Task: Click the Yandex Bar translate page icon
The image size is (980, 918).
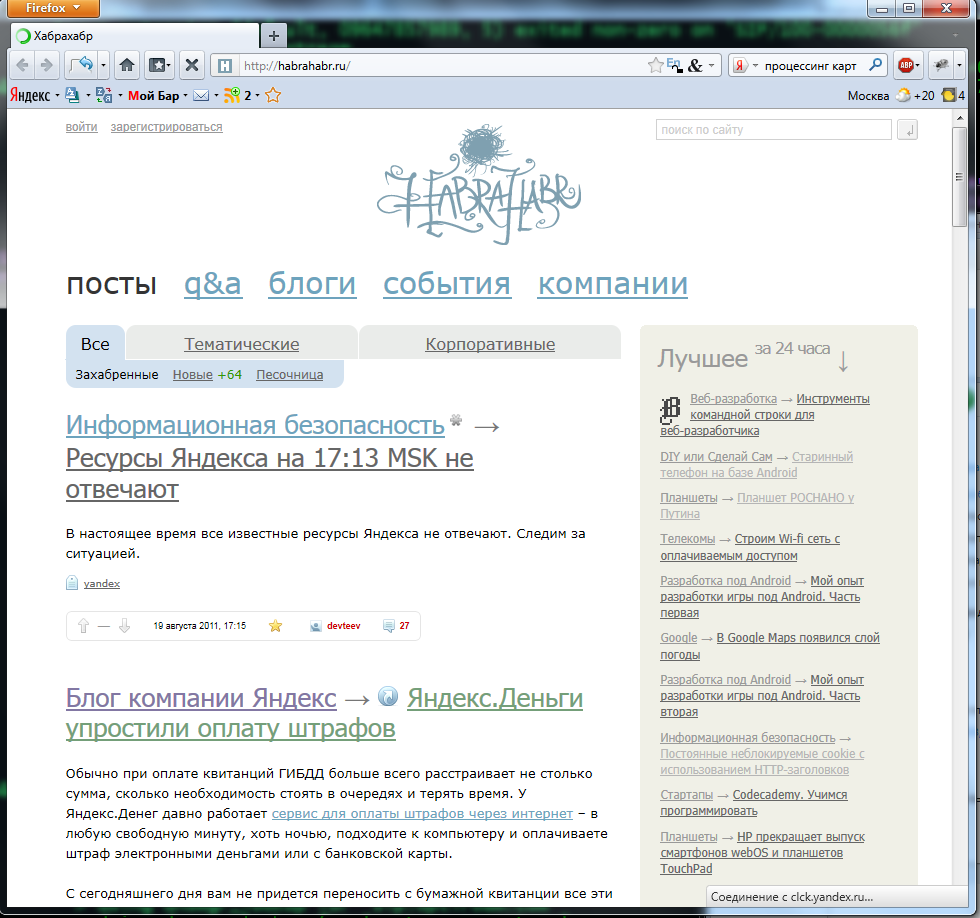Action: [x=104, y=95]
